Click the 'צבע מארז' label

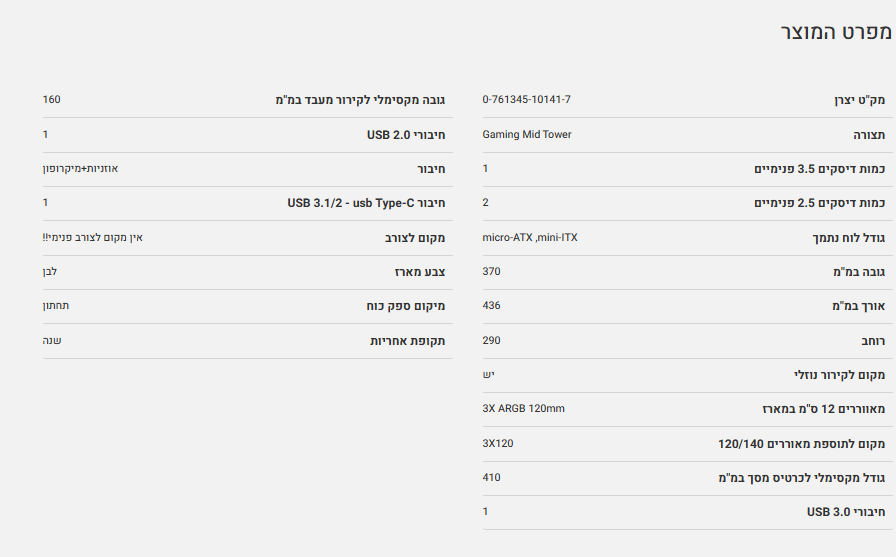(x=419, y=272)
